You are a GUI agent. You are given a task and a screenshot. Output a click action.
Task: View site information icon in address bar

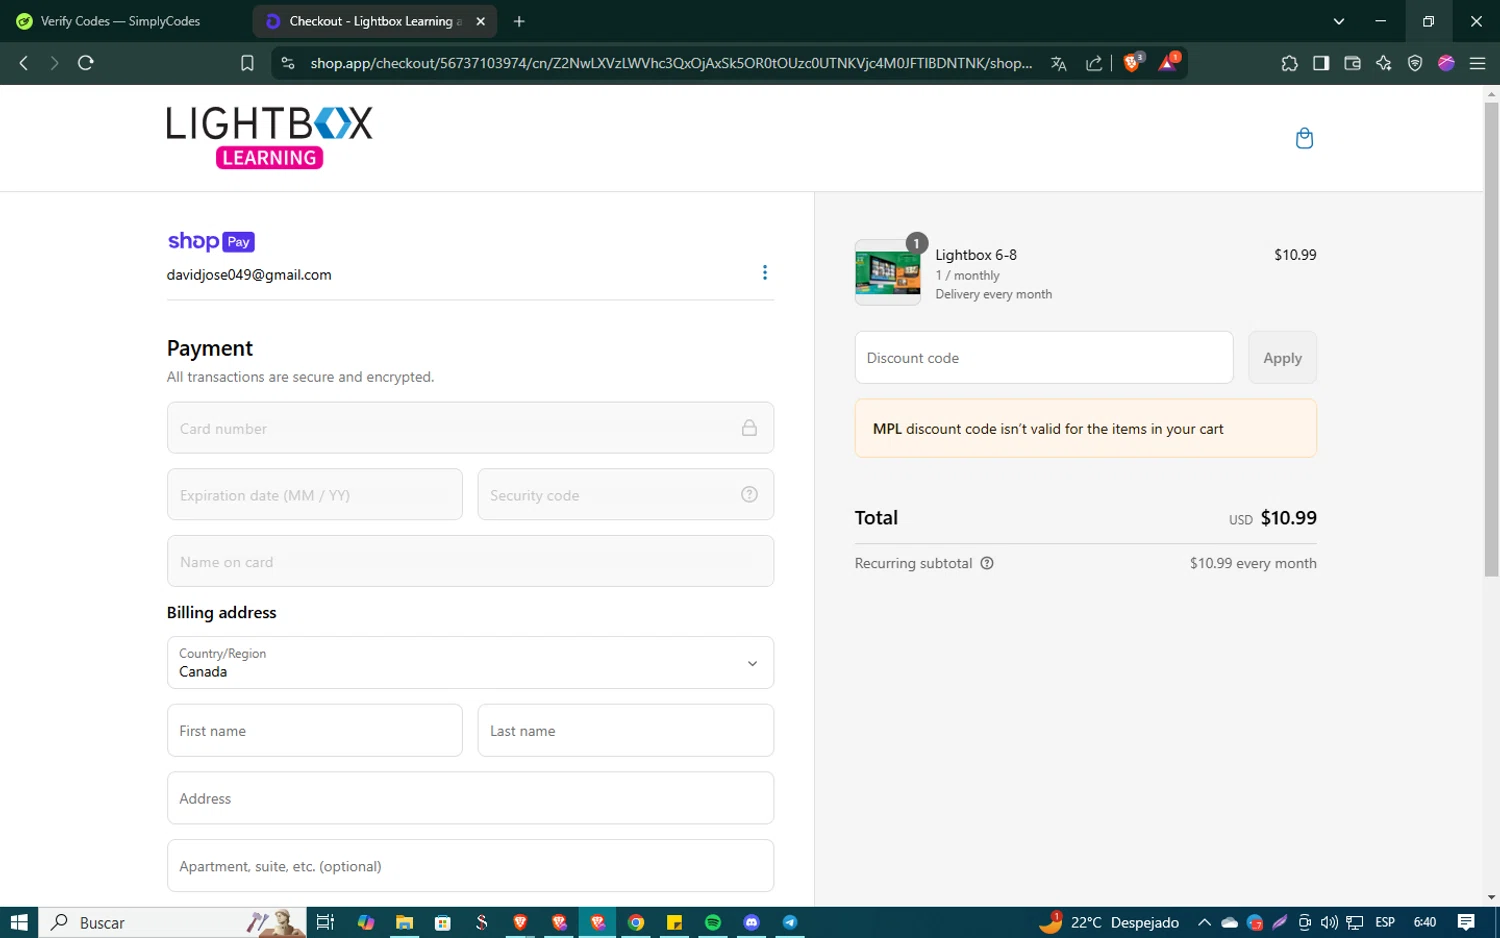click(288, 63)
